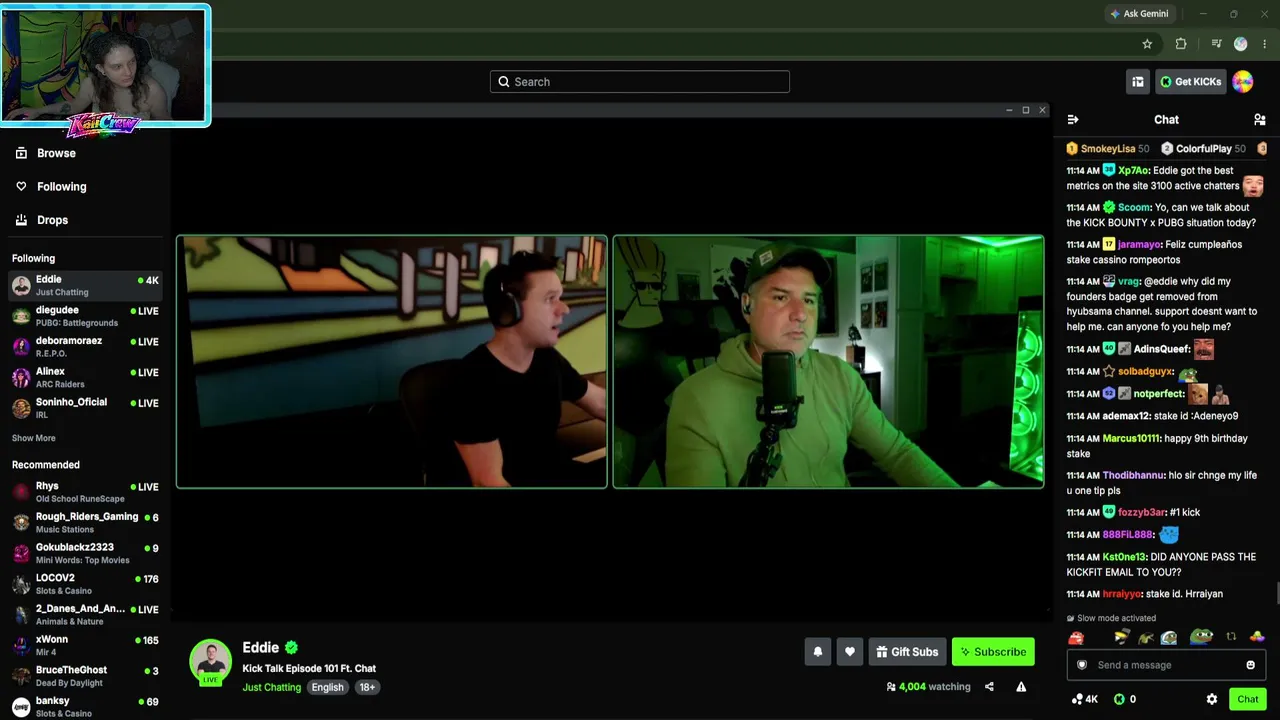Viewport: 1280px width, 720px height.
Task: Open the chat users list icon
Action: 1259,120
